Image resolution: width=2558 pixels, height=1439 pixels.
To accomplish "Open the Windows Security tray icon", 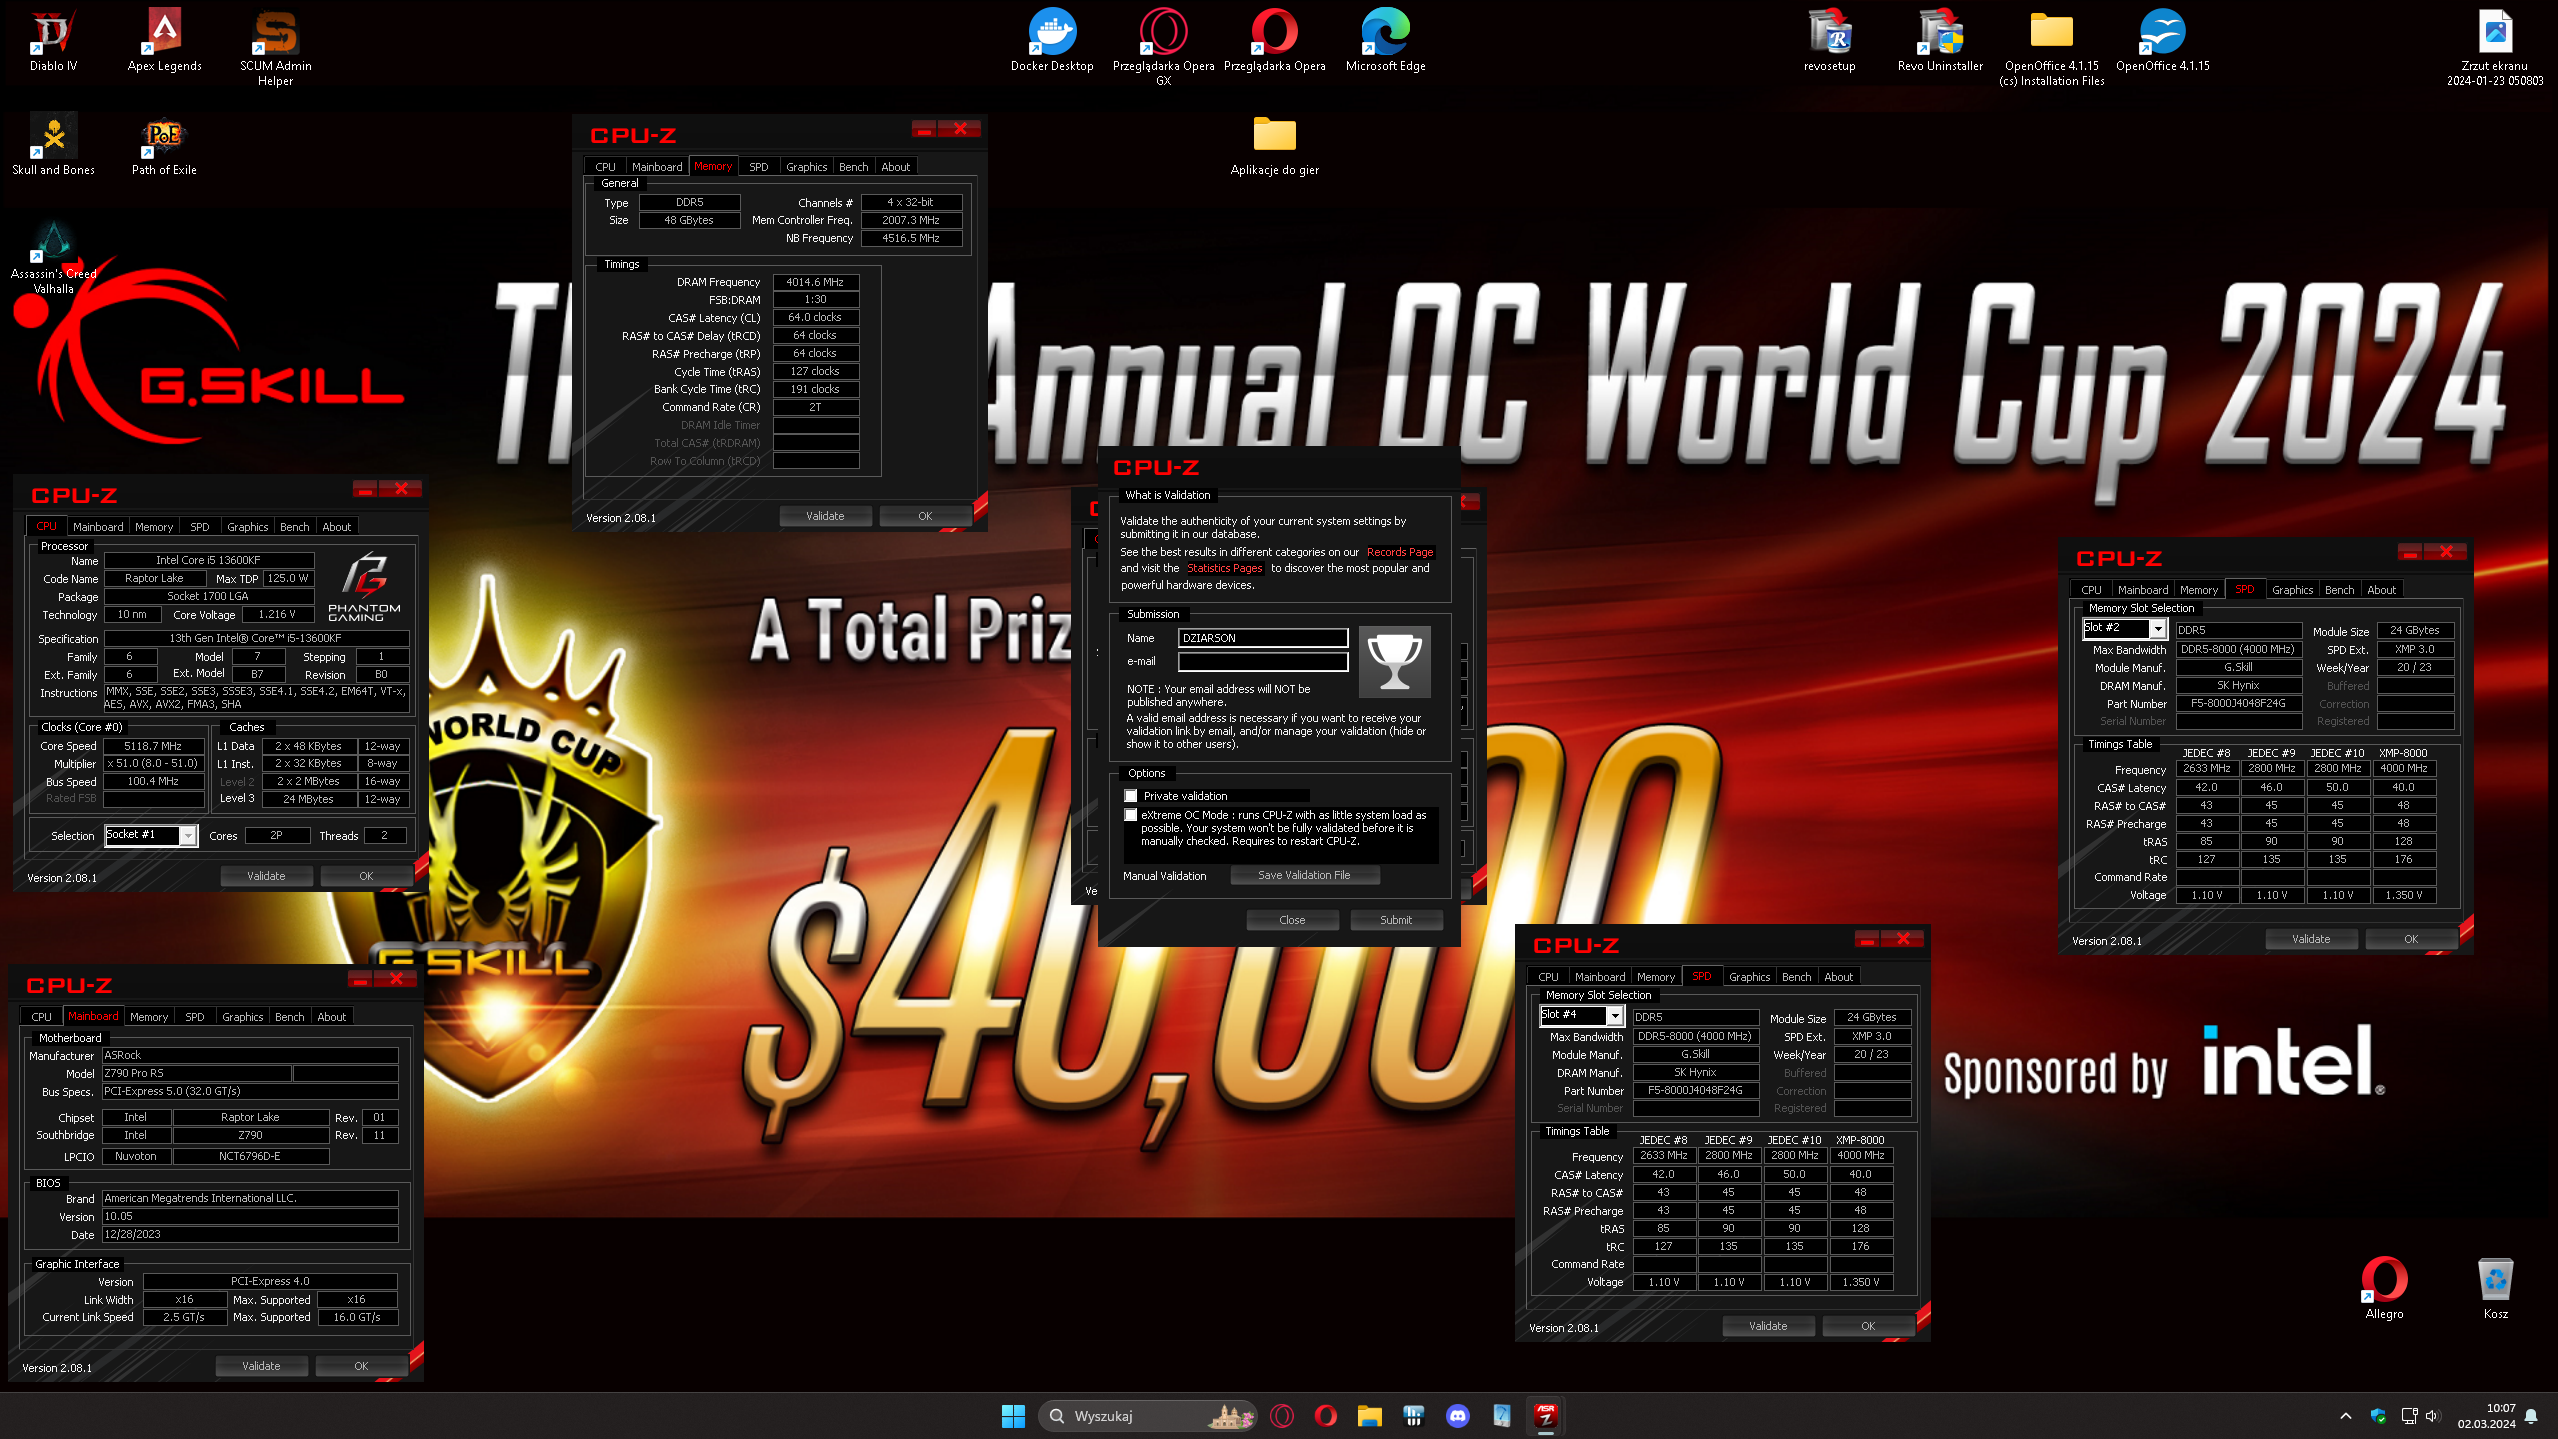I will coord(2378,1416).
